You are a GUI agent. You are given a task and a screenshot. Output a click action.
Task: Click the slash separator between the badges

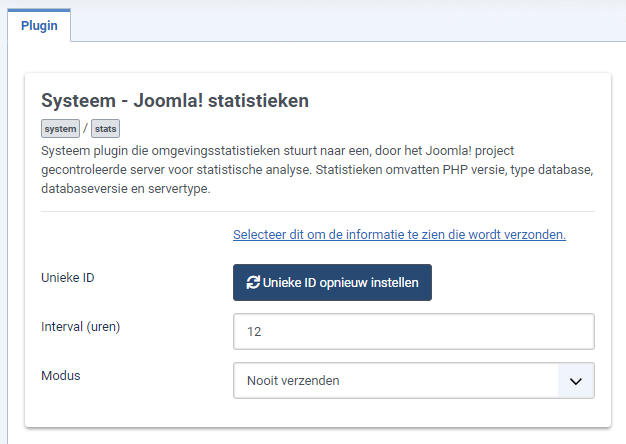[85, 129]
